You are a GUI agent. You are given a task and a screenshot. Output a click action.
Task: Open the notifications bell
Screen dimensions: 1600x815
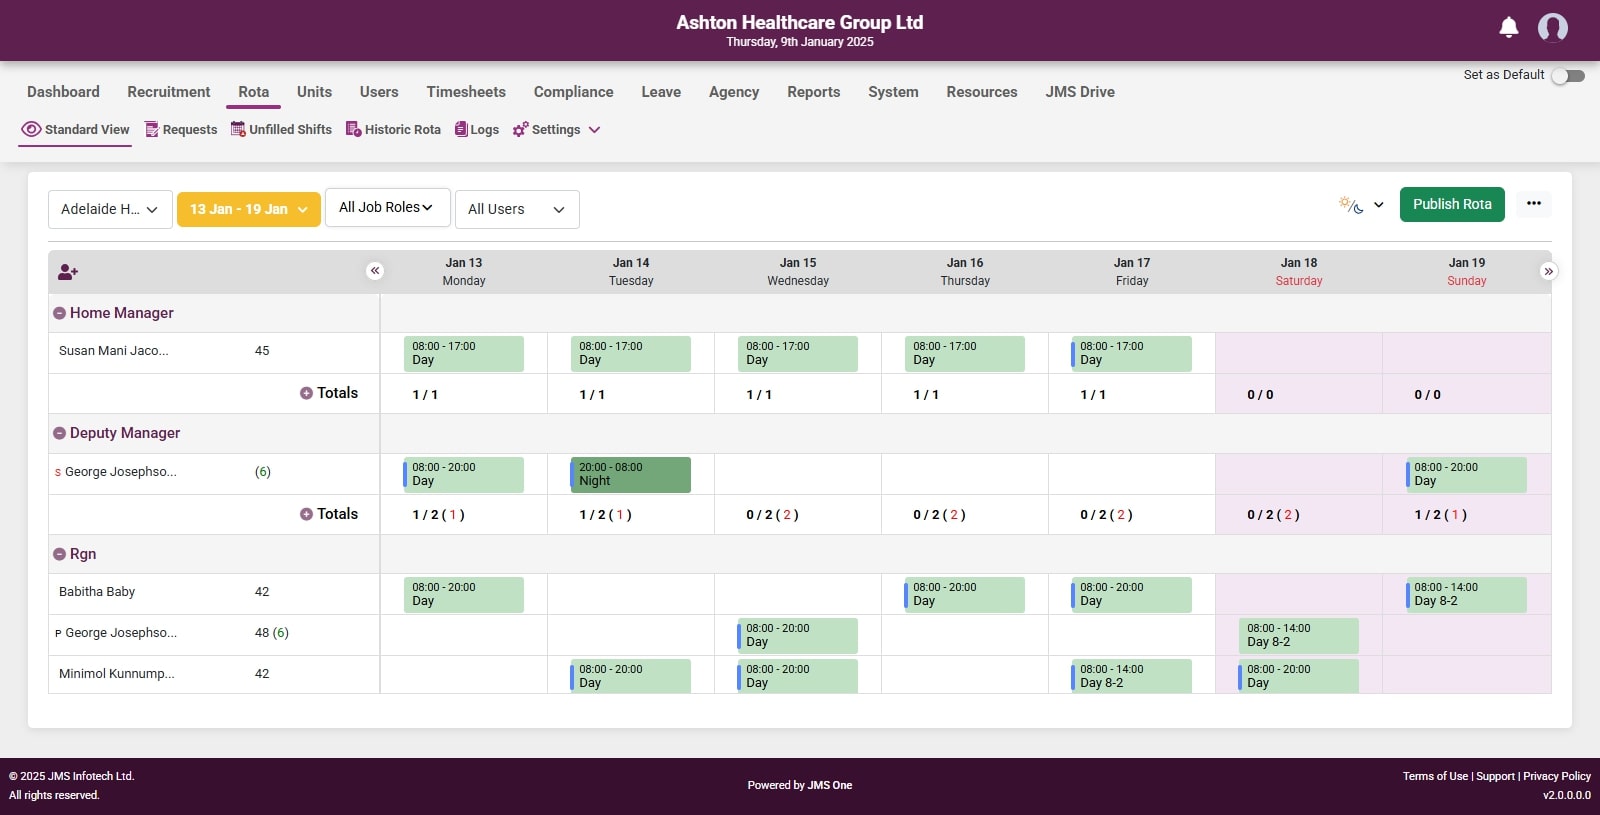(1509, 28)
